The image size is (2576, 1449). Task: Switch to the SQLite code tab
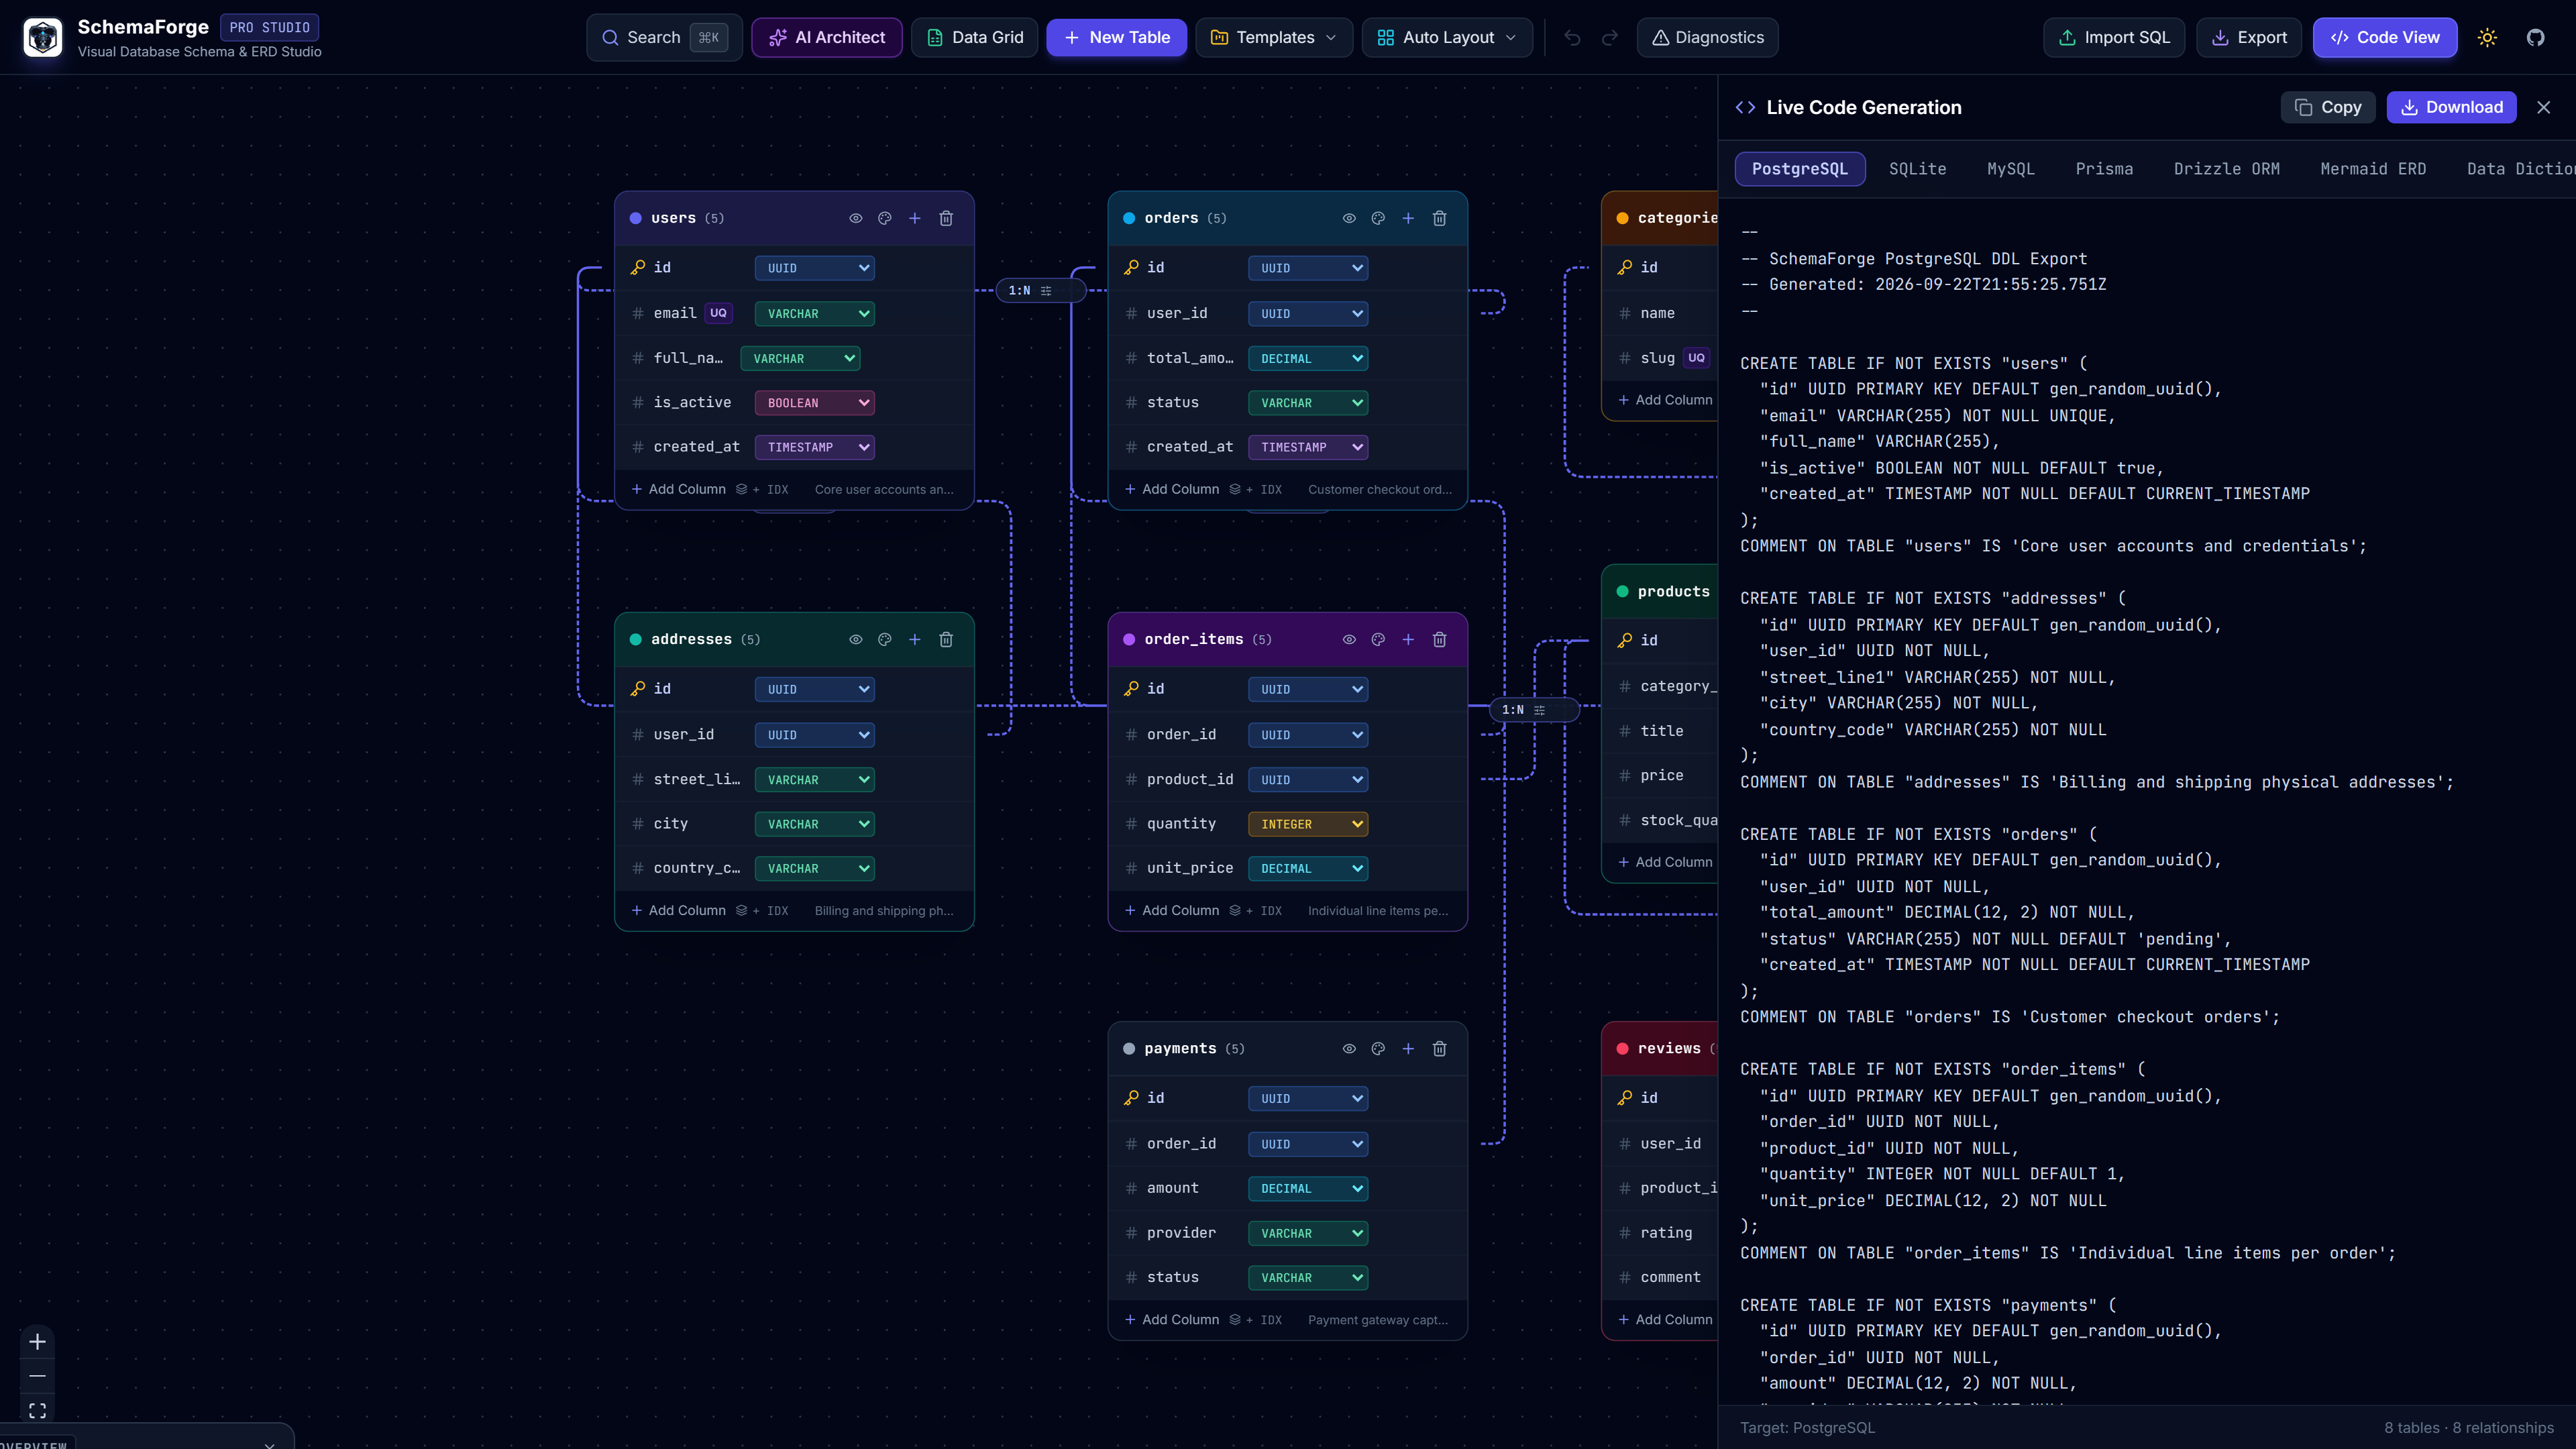(x=1917, y=169)
